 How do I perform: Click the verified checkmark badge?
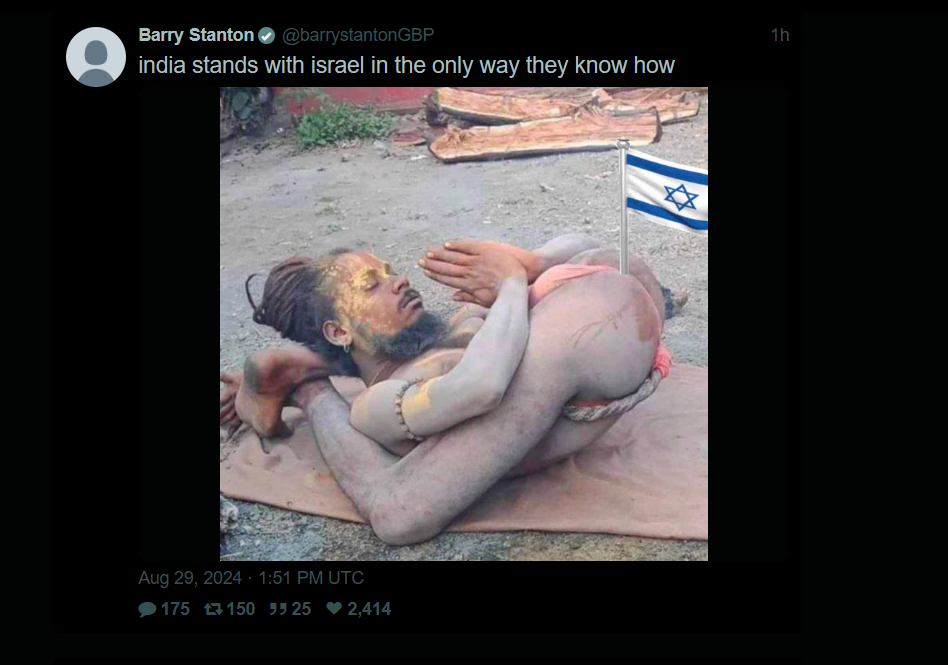click(x=267, y=36)
